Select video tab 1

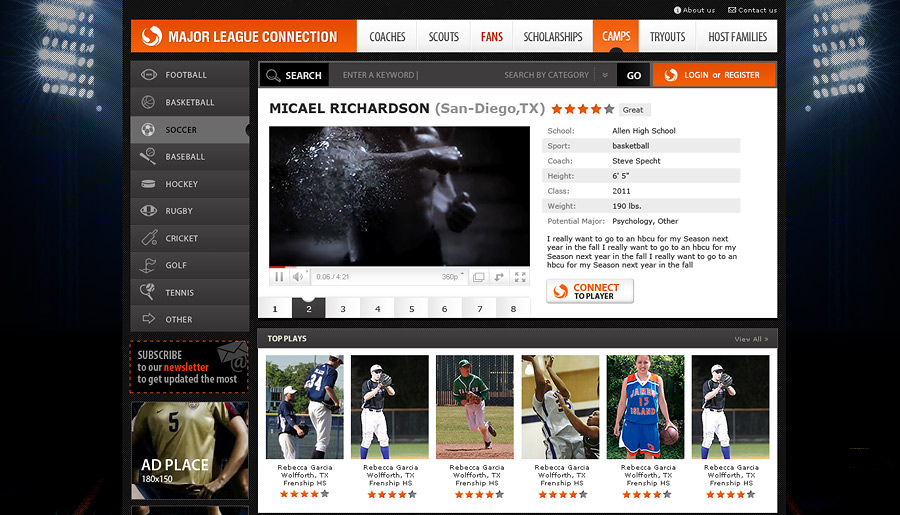(275, 309)
